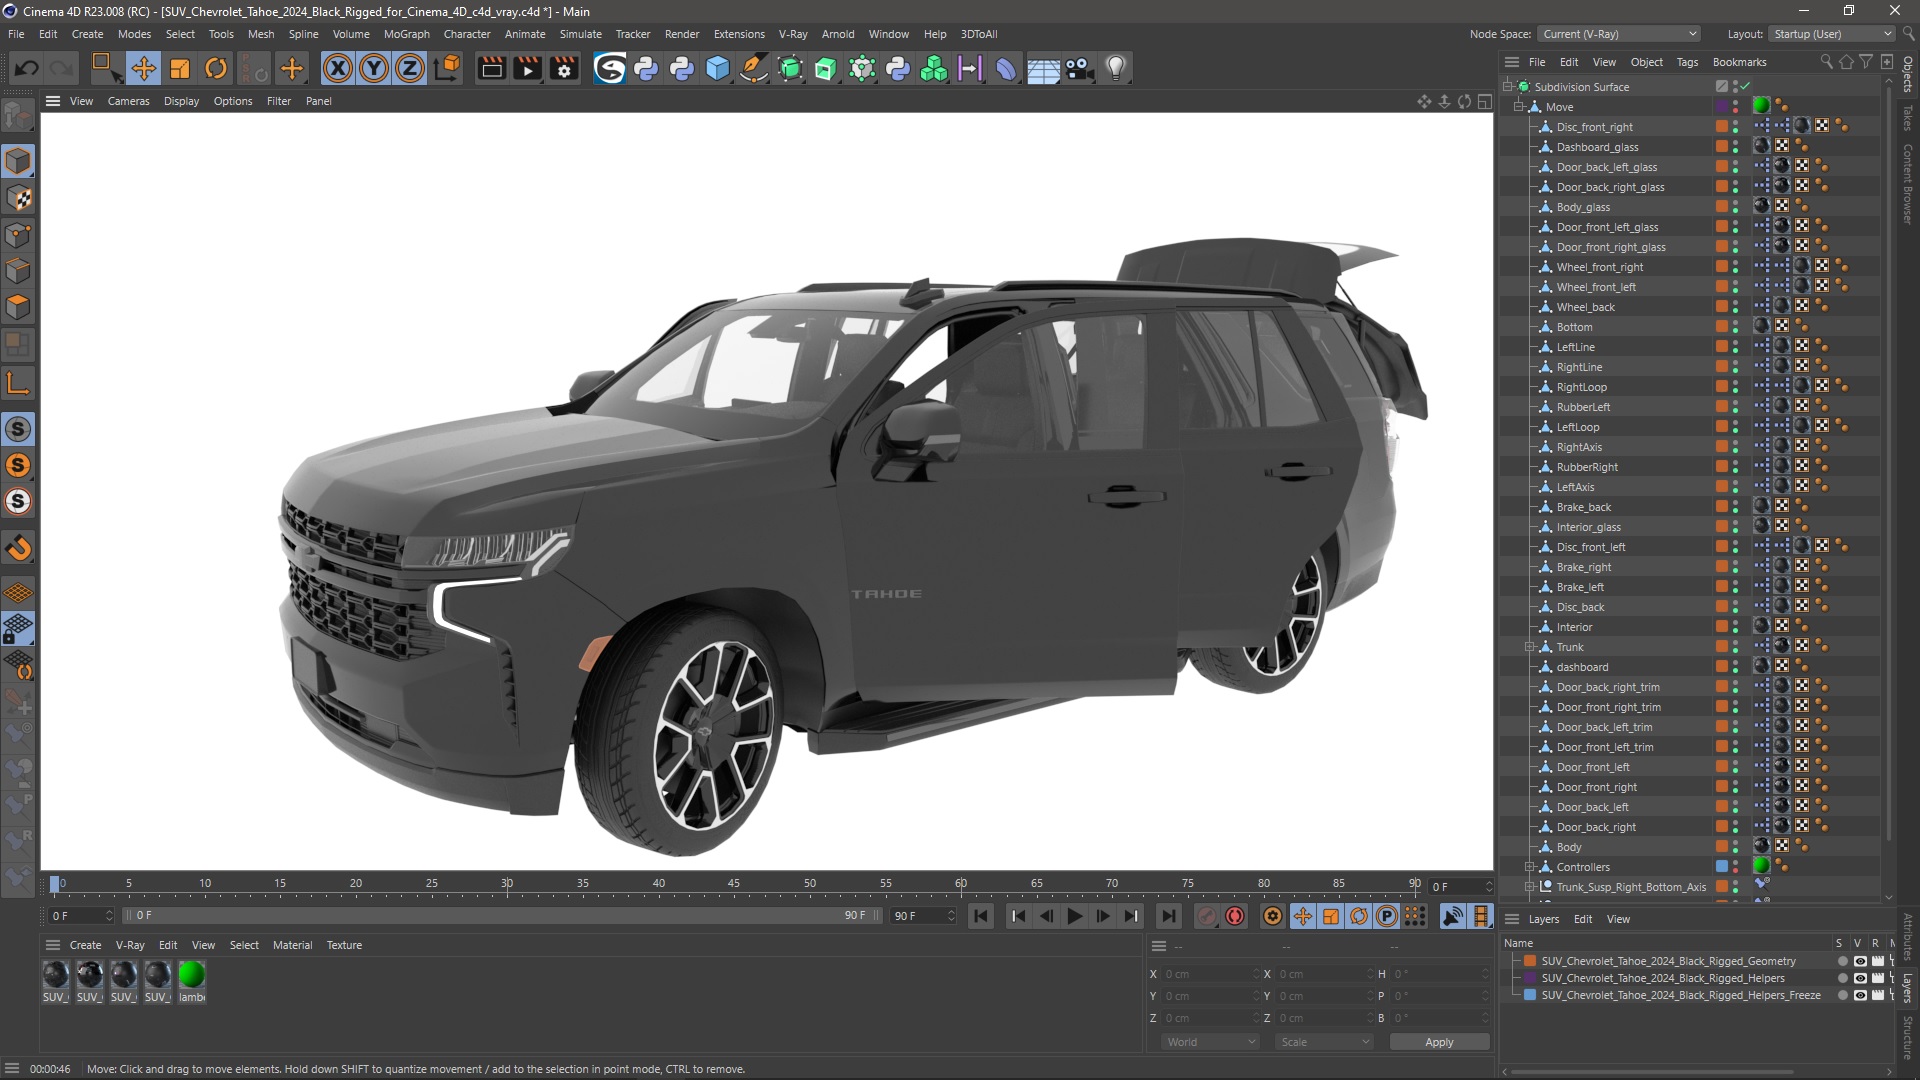1920x1080 pixels.
Task: Open Node Space dropdown
Action: click(1619, 34)
